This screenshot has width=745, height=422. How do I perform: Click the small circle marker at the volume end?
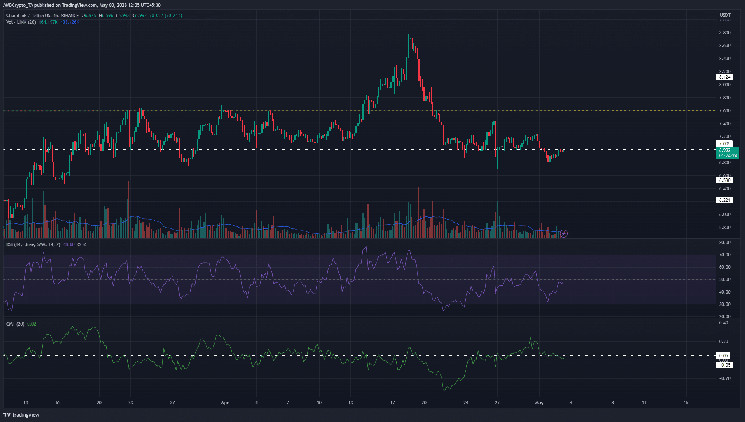(x=564, y=233)
